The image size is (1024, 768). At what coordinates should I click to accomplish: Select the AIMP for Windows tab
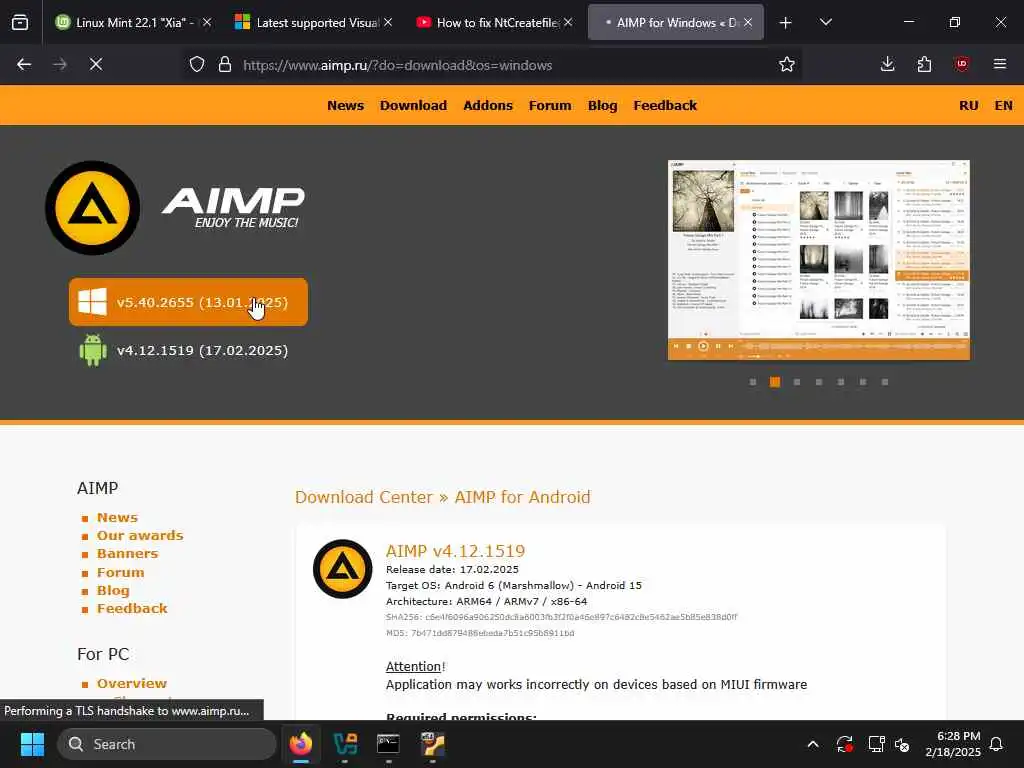pos(676,22)
